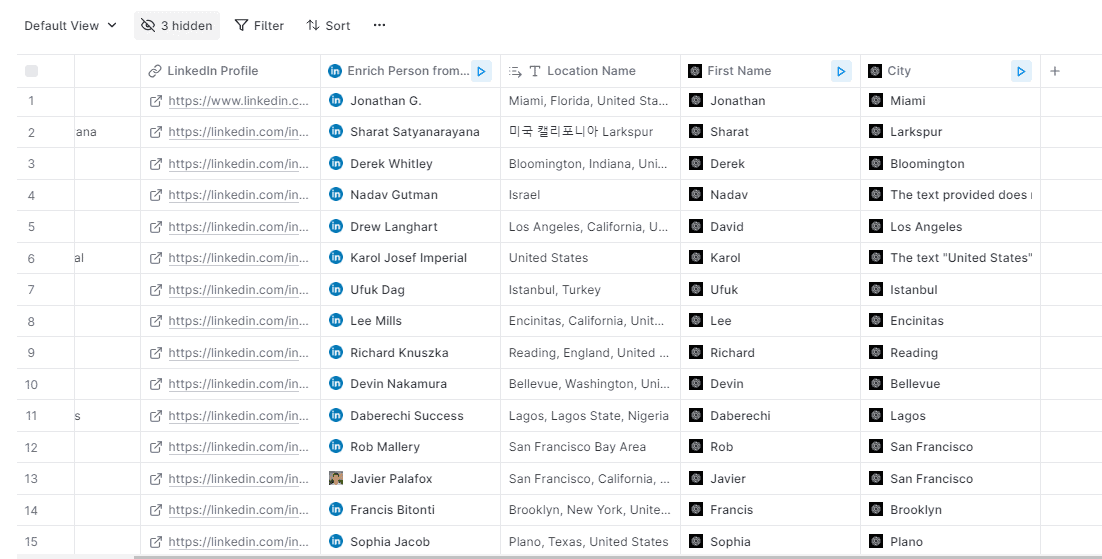Click the LinkedIn icon beside Derek Whitley

336,163
